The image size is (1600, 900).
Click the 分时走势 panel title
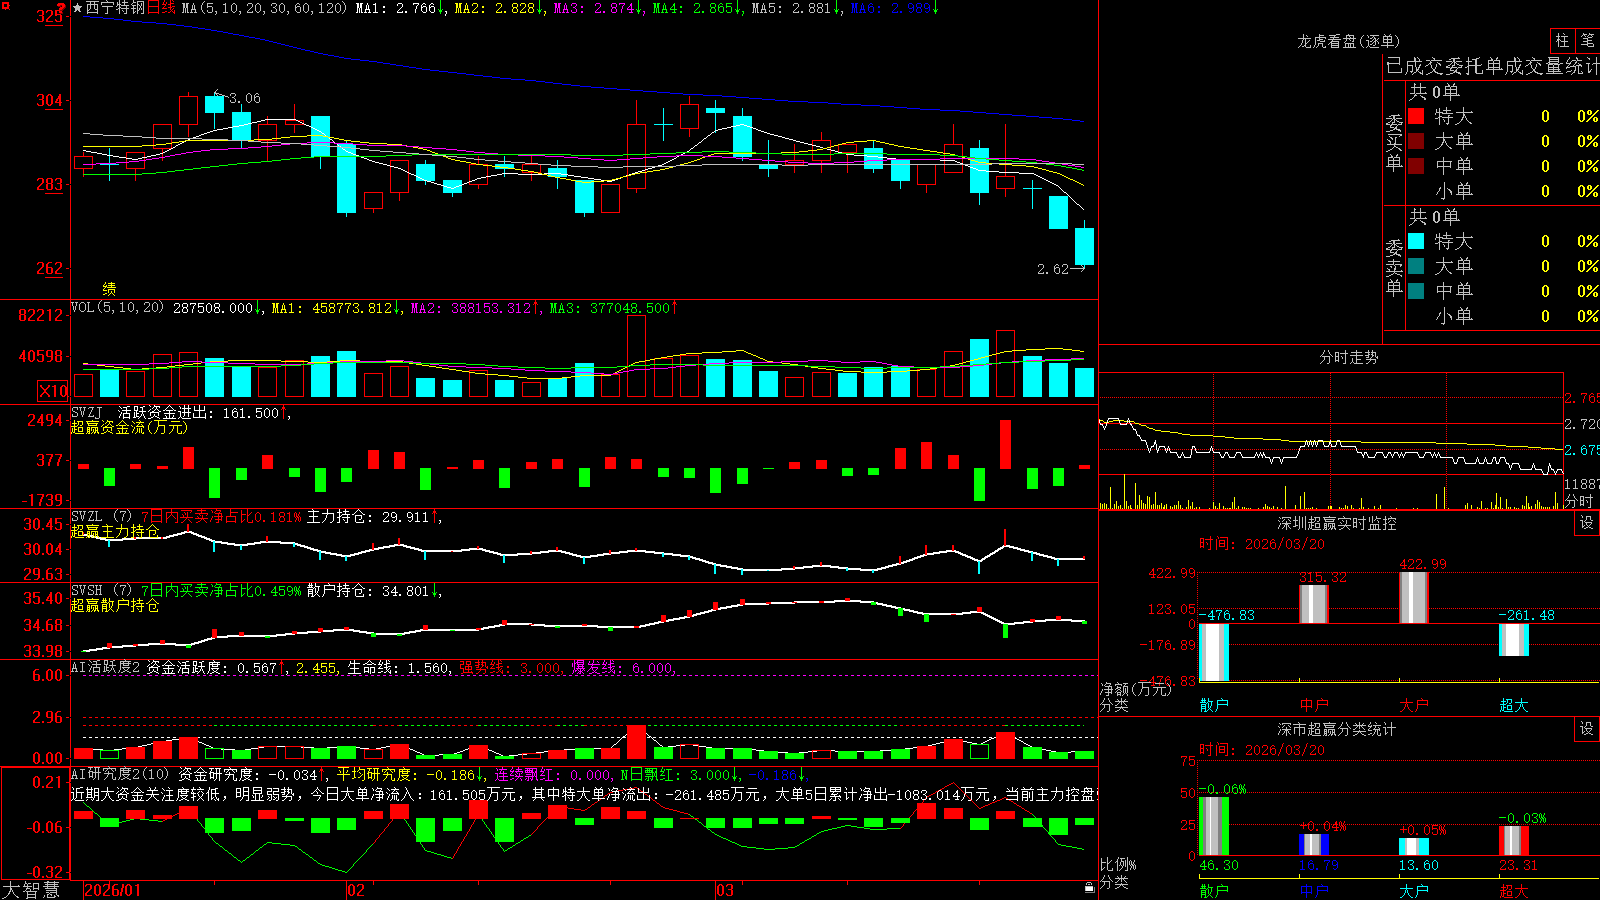point(1348,357)
